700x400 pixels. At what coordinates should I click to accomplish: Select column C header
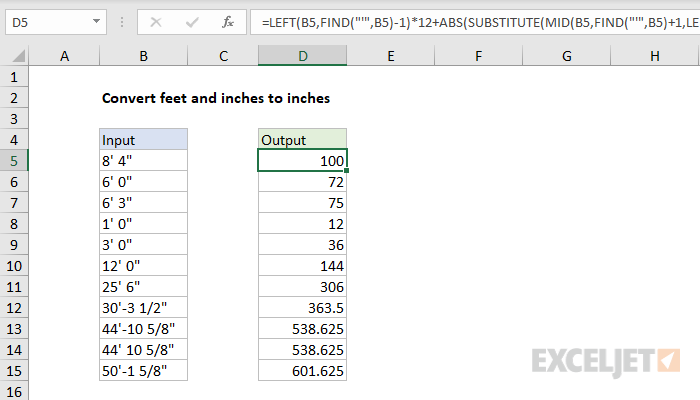[223, 56]
